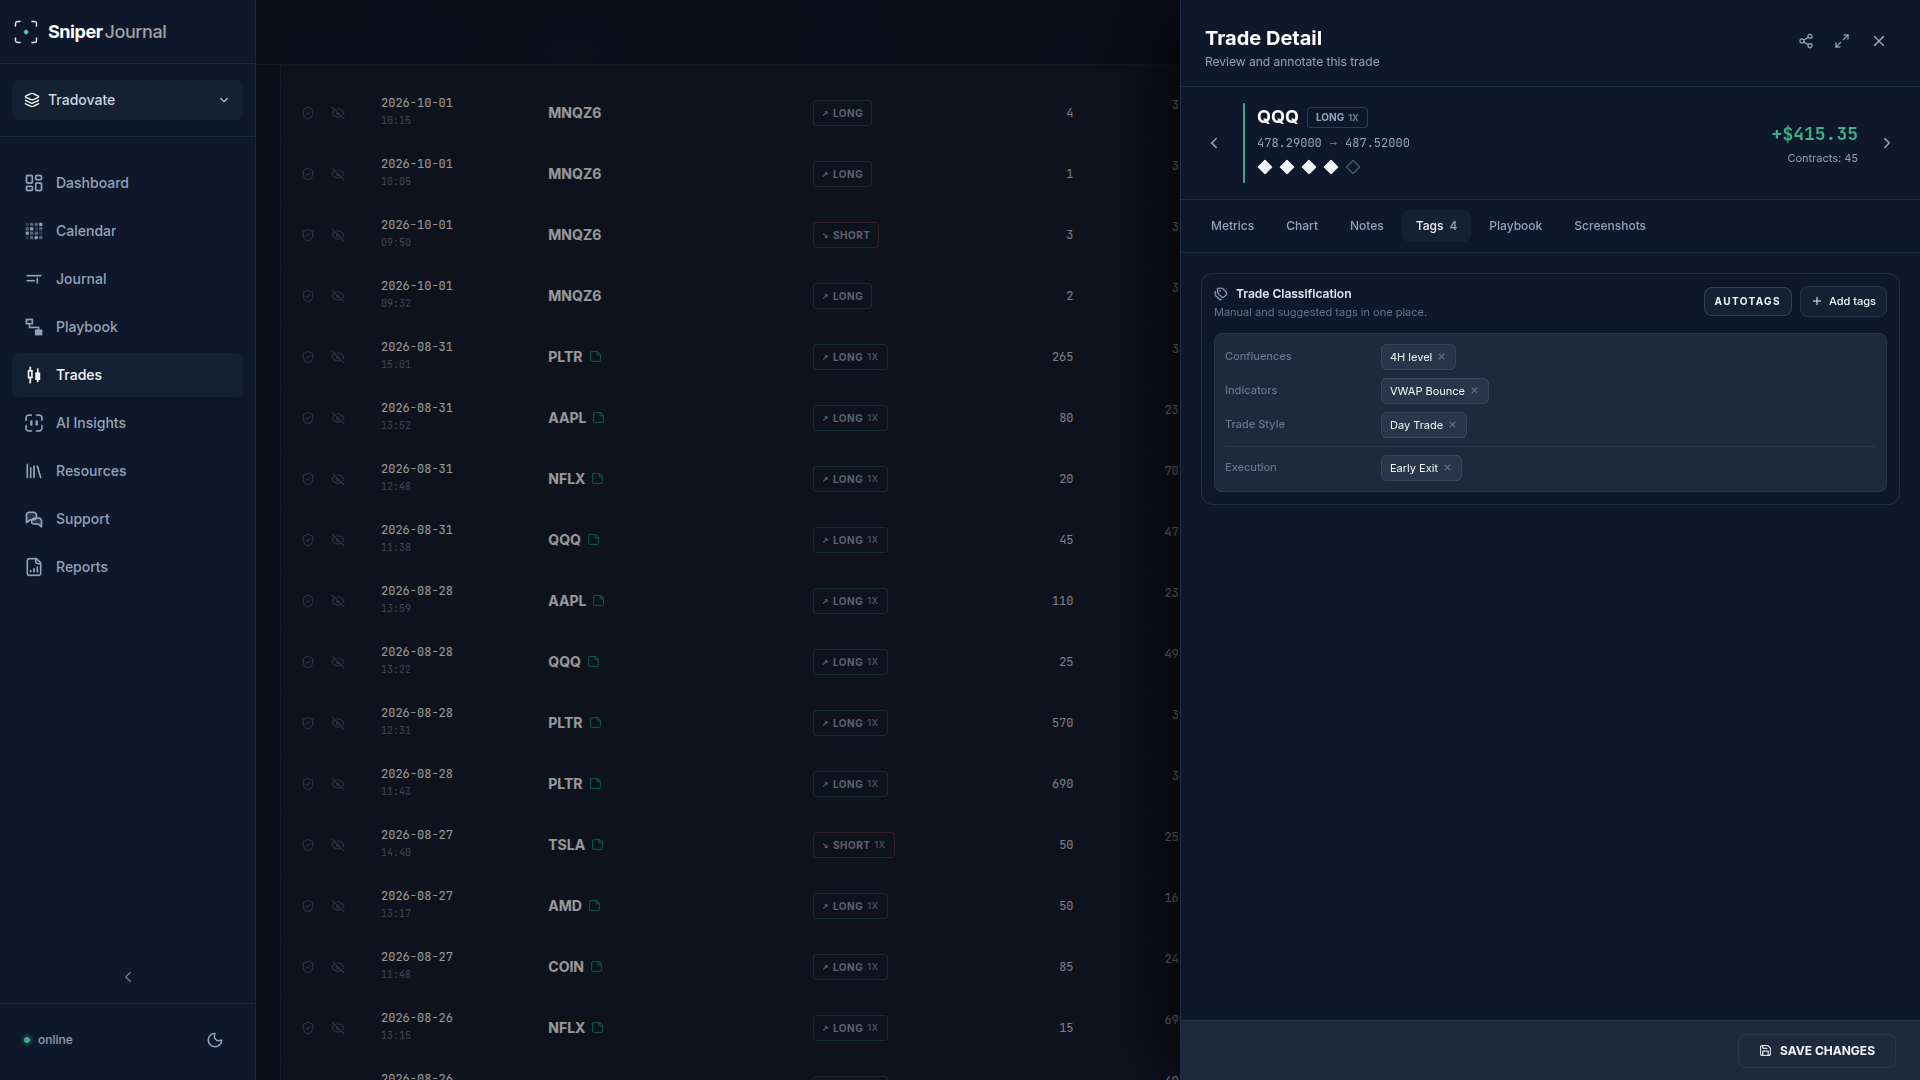Click the share icon in Trade Detail

click(1806, 41)
